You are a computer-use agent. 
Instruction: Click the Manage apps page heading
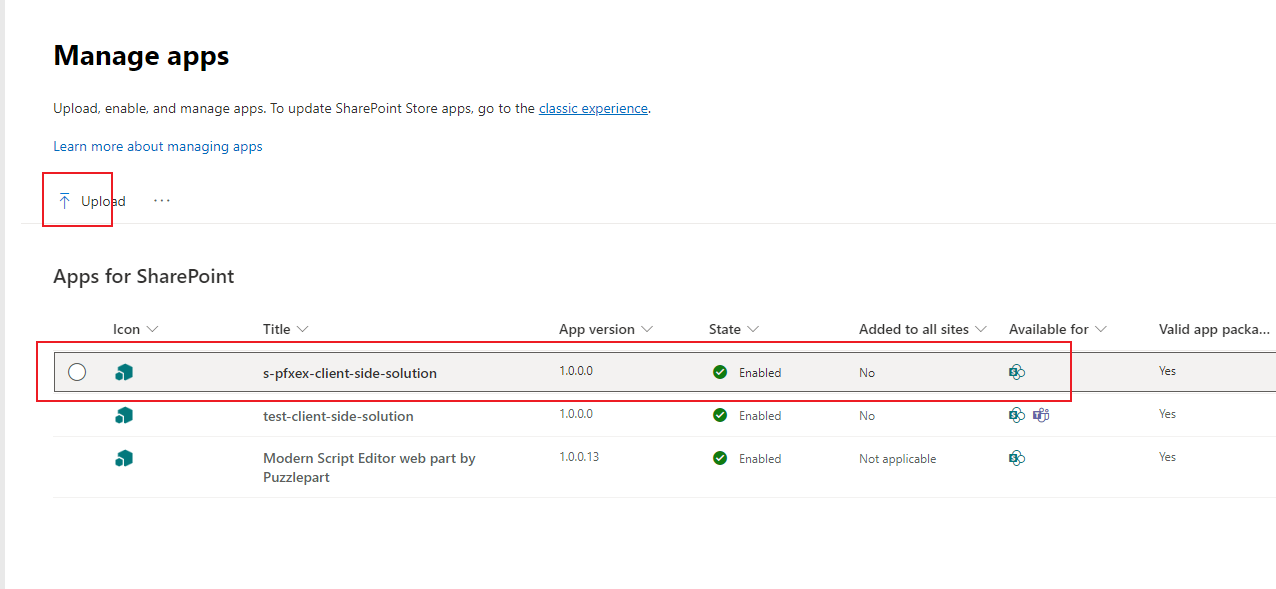point(141,56)
